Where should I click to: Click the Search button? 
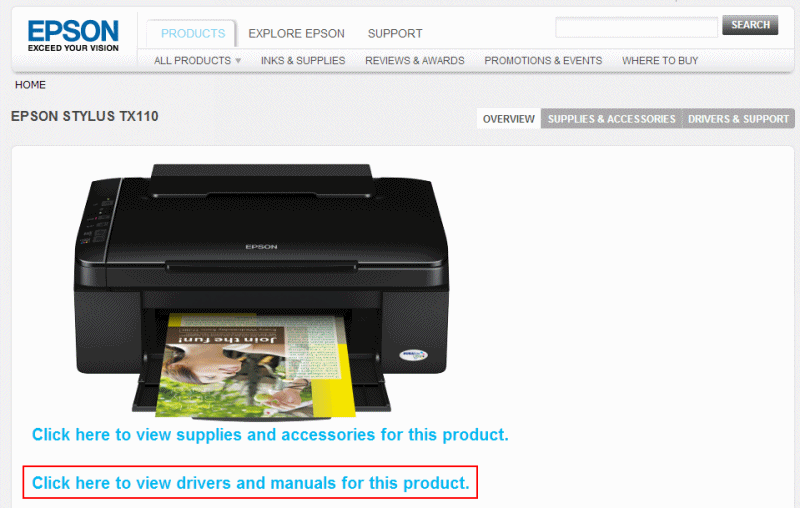click(750, 25)
